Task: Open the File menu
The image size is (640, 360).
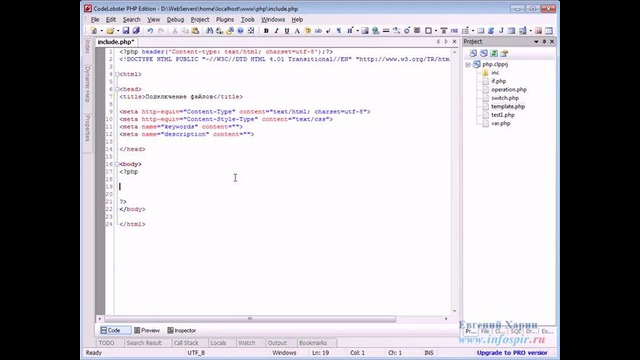Action: point(95,20)
